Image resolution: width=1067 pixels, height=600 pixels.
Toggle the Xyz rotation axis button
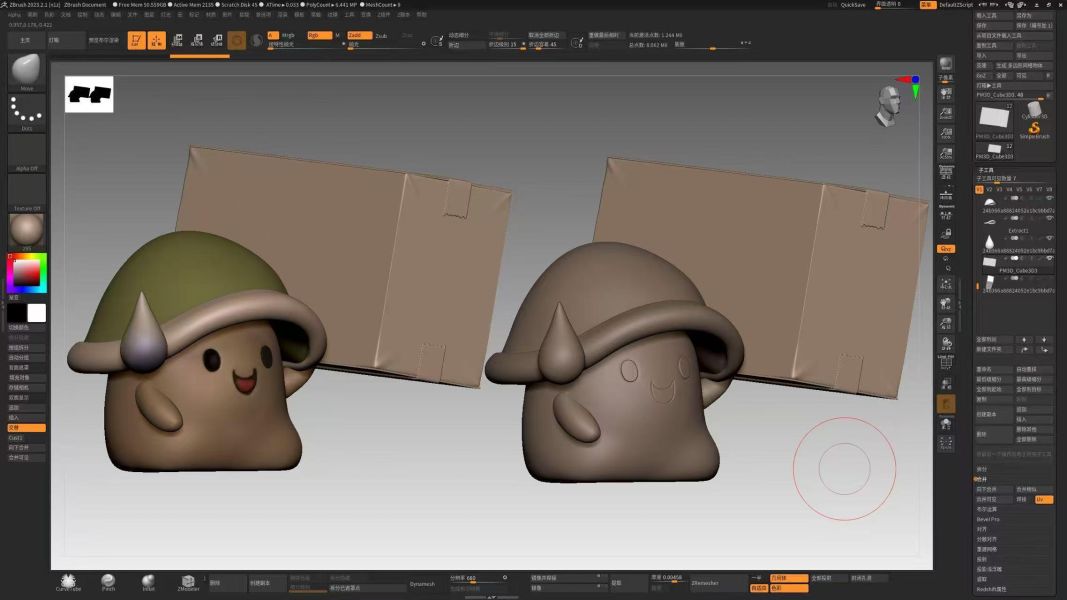point(946,248)
